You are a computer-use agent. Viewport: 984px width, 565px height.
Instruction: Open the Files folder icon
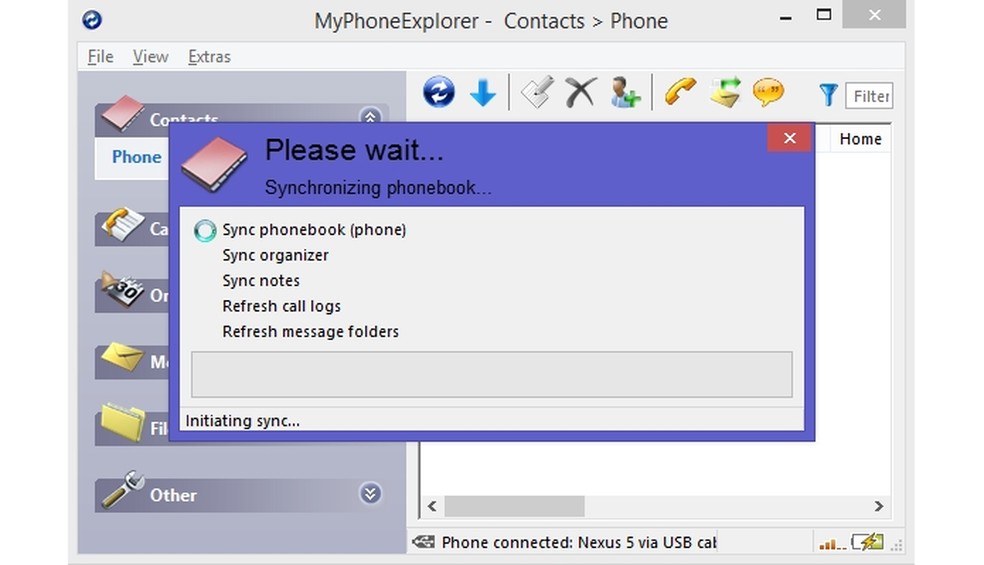click(122, 422)
